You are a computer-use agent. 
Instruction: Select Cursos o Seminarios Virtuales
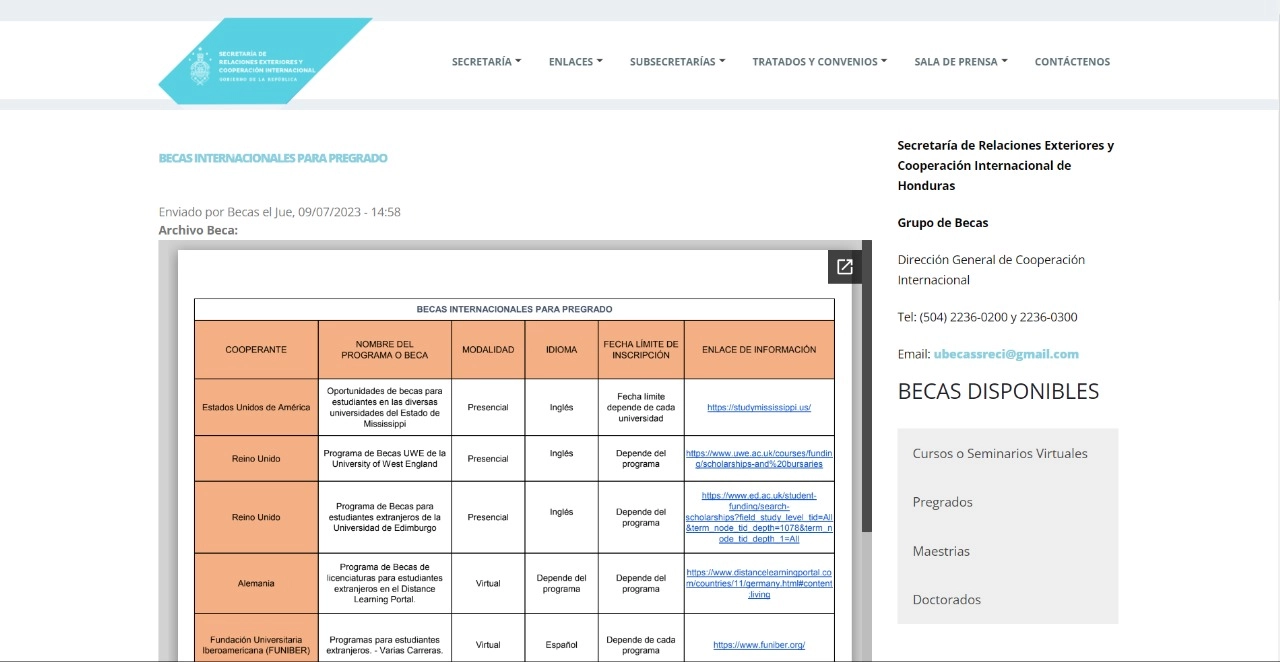[1000, 453]
